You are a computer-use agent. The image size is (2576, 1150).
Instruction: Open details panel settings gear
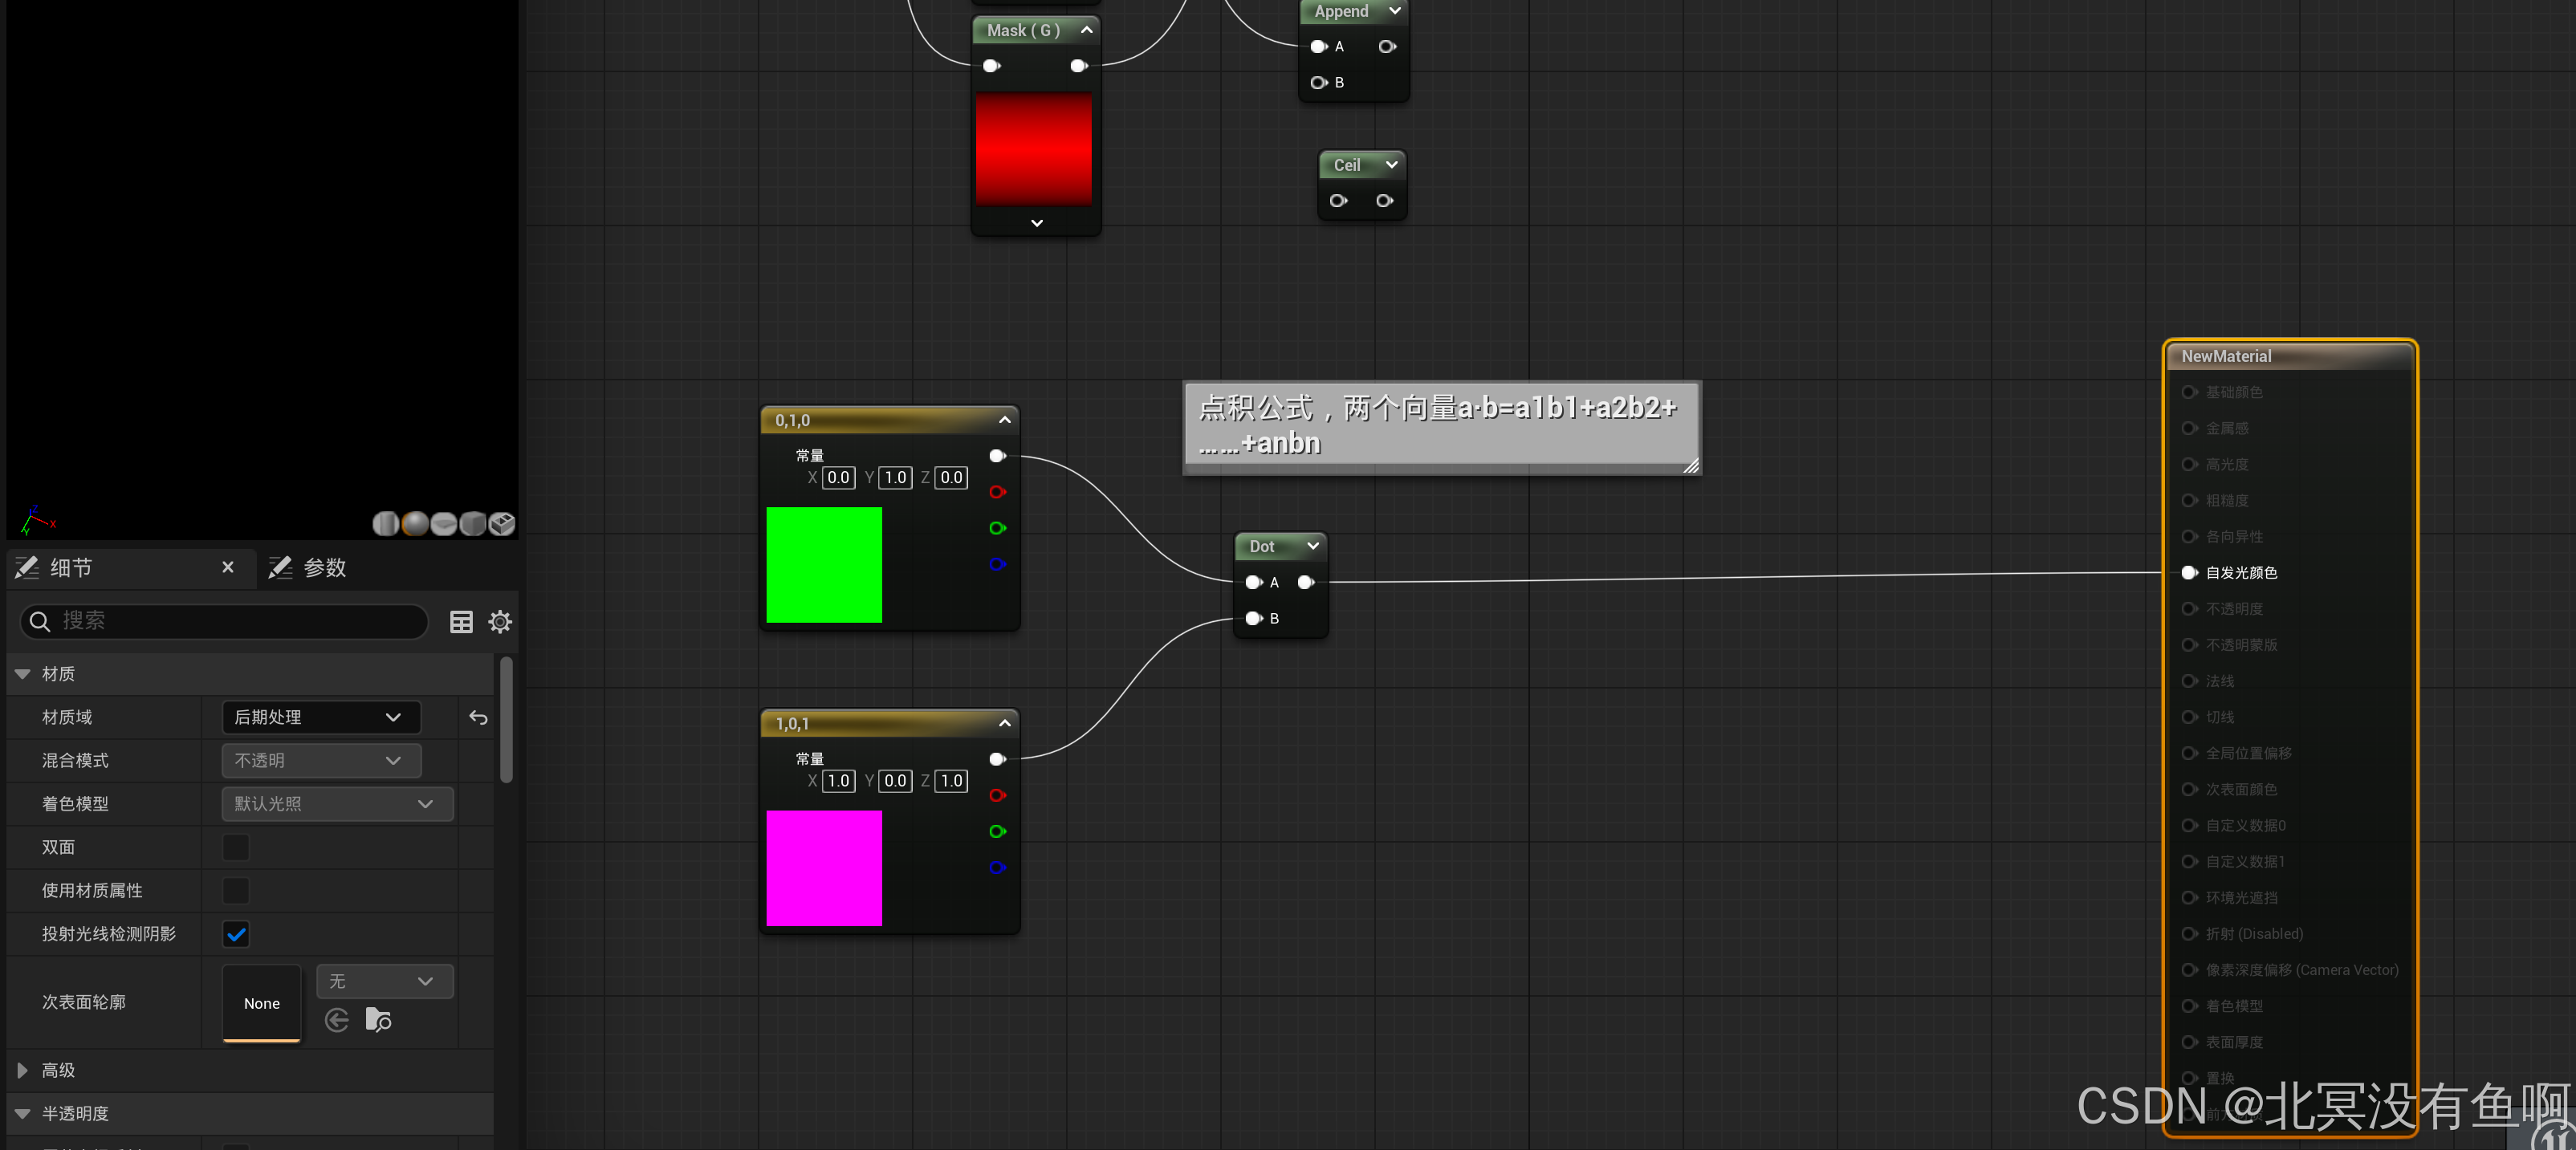point(500,622)
